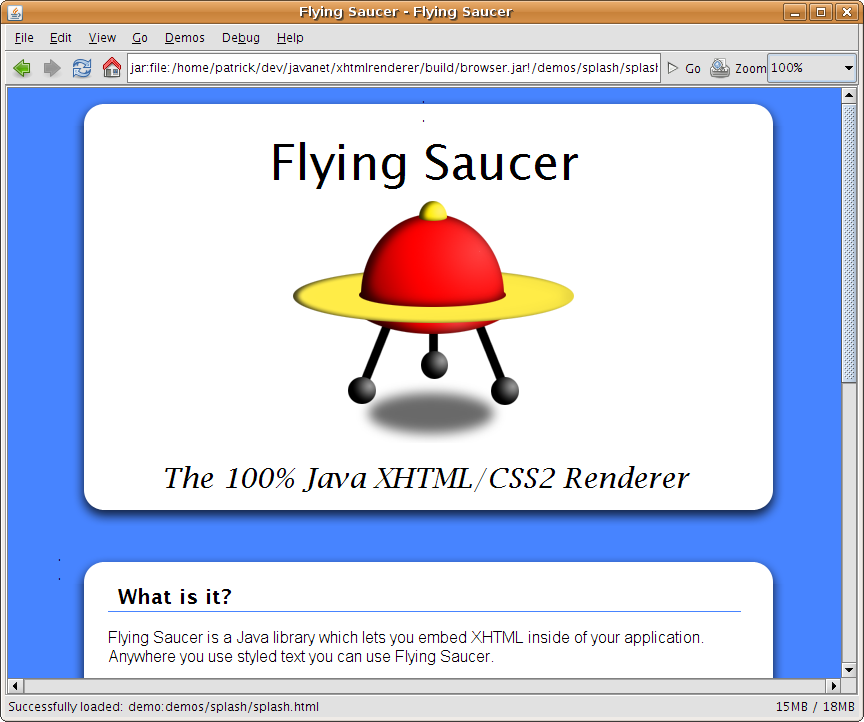Click the '15MB / 18MB' memory indicator
This screenshot has width=864, height=722.
[x=815, y=707]
